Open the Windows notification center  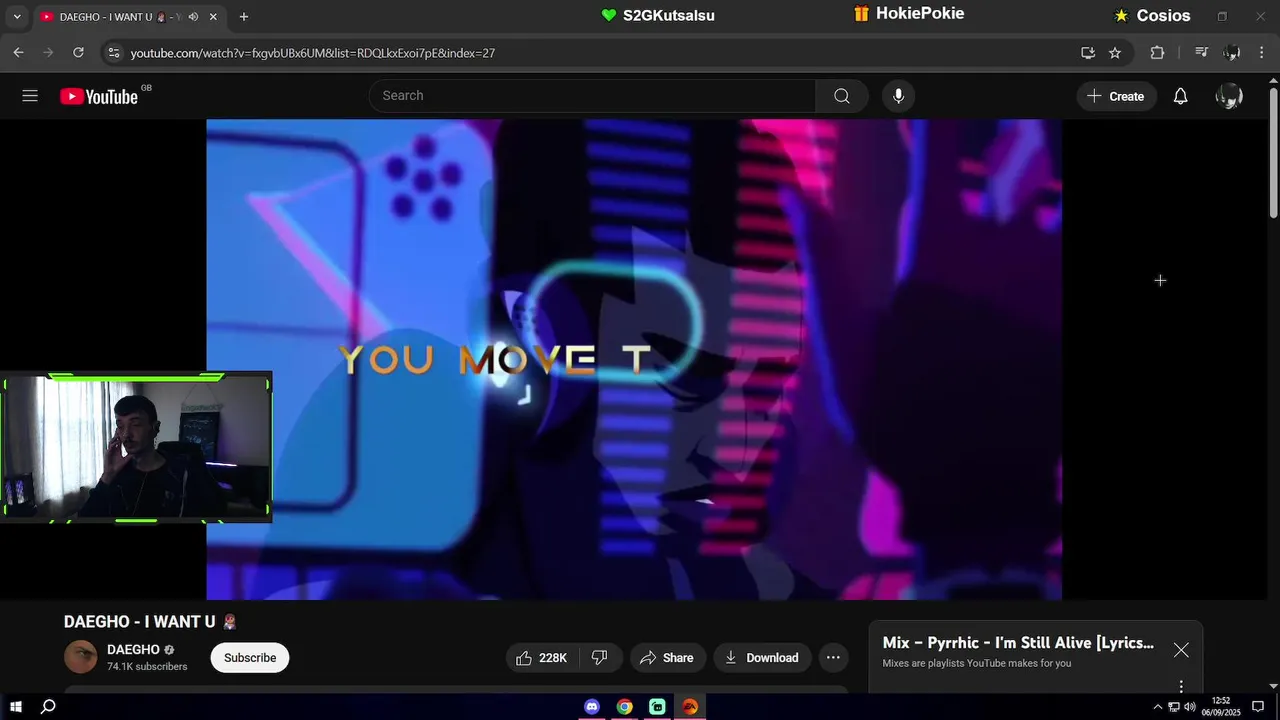1258,707
